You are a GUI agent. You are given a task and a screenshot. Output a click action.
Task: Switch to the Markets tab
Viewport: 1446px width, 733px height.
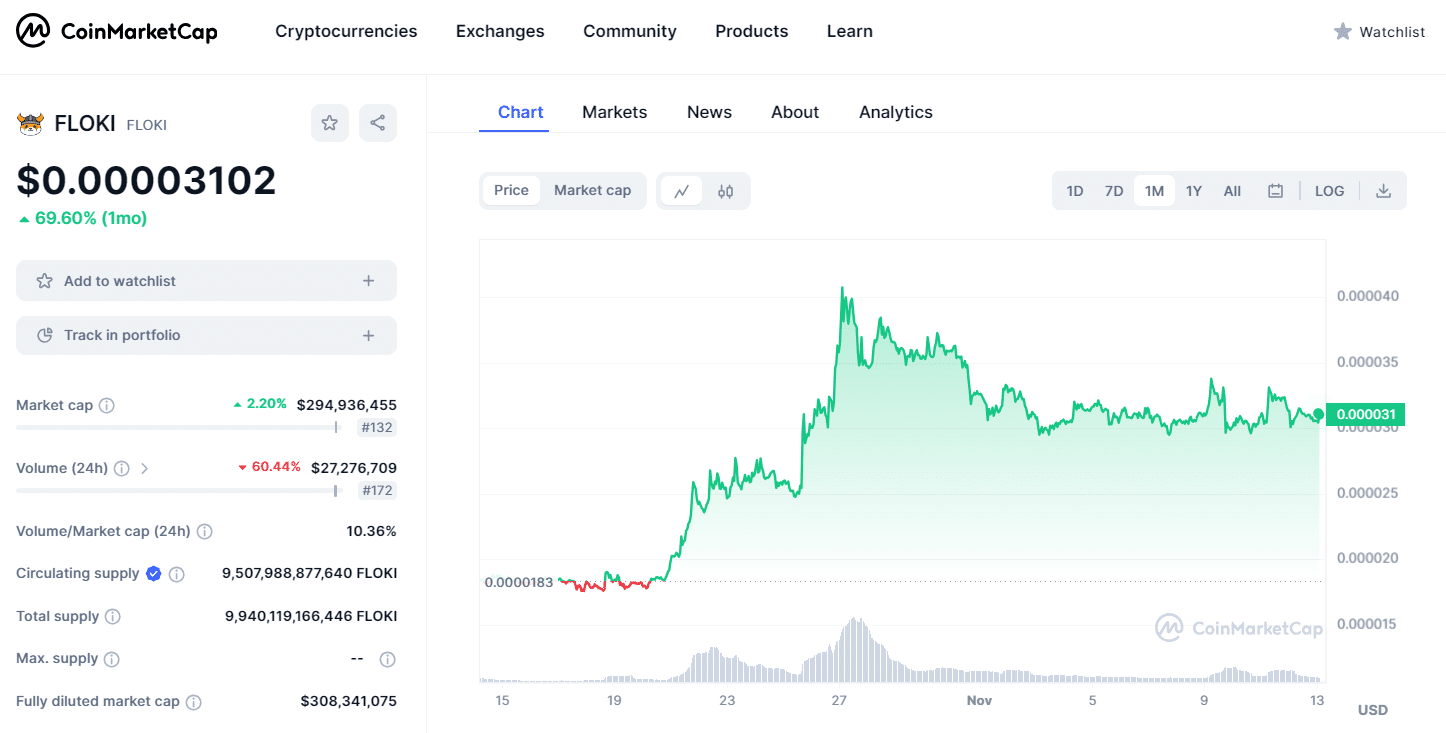click(x=615, y=112)
